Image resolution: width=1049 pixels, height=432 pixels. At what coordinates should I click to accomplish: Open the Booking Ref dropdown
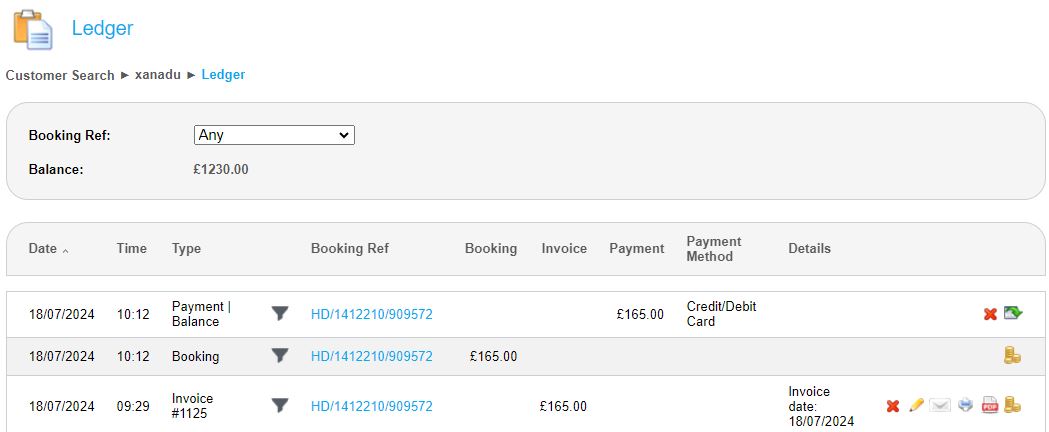(274, 135)
